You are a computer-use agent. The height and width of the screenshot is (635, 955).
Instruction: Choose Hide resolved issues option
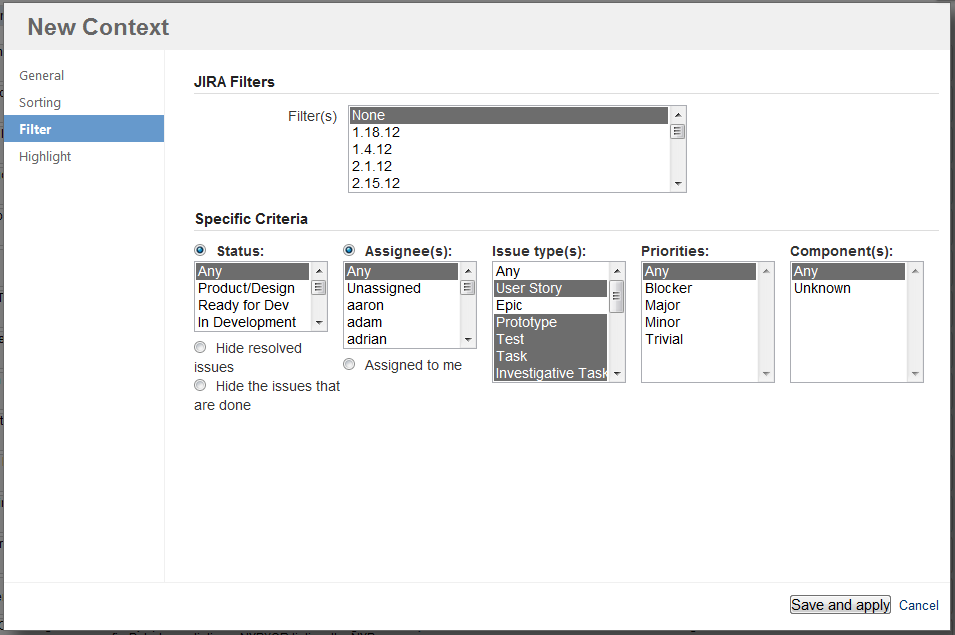pyautogui.click(x=200, y=347)
